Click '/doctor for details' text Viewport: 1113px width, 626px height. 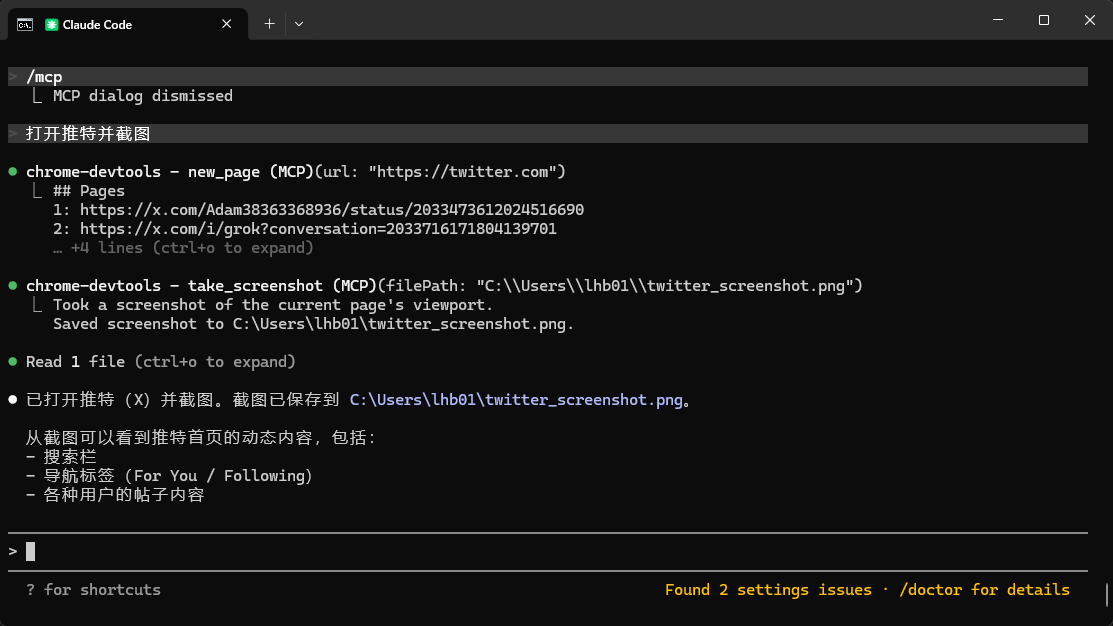[x=984, y=590]
